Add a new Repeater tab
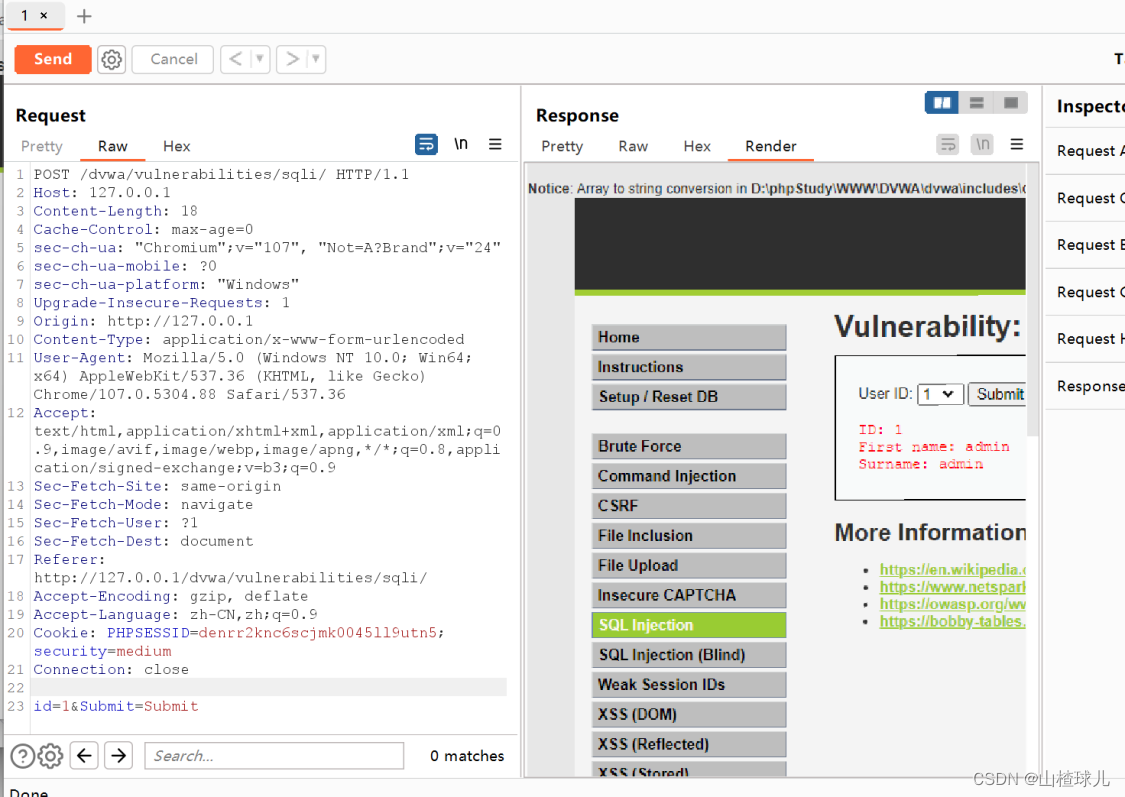The width and height of the screenshot is (1125, 797). point(84,16)
